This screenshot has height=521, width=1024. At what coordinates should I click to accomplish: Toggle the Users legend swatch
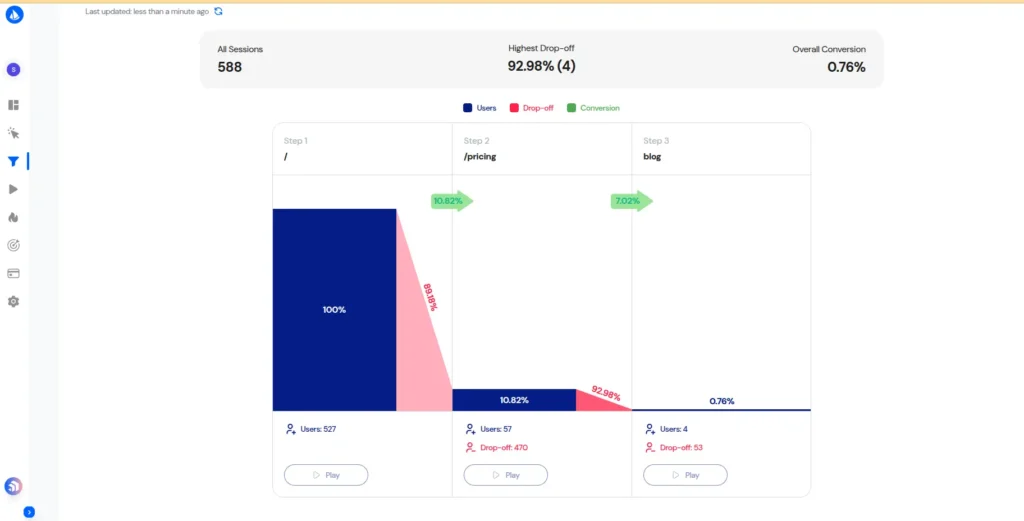click(x=468, y=108)
